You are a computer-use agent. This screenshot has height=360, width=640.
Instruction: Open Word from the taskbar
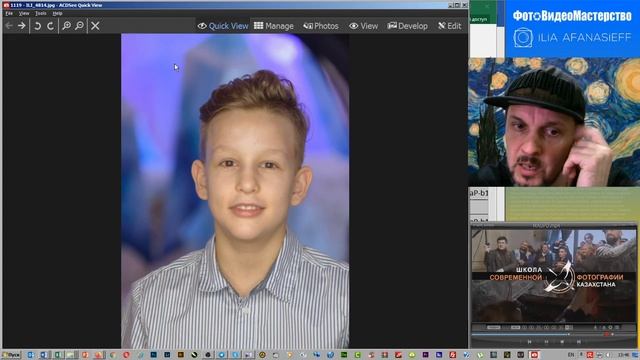click(x=43, y=355)
